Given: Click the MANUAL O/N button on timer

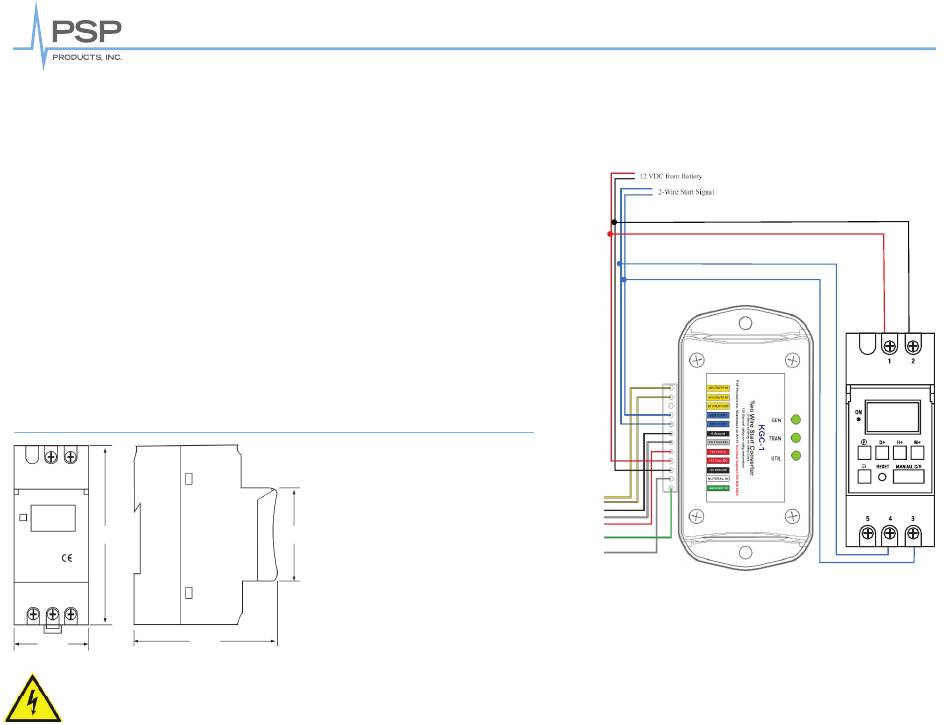Looking at the screenshot, I should point(909,476).
